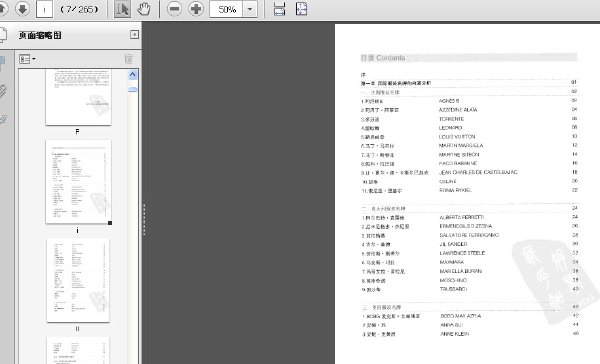The height and width of the screenshot is (364, 600).
Task: Open the attachments paperclip side panel
Action: (3, 90)
